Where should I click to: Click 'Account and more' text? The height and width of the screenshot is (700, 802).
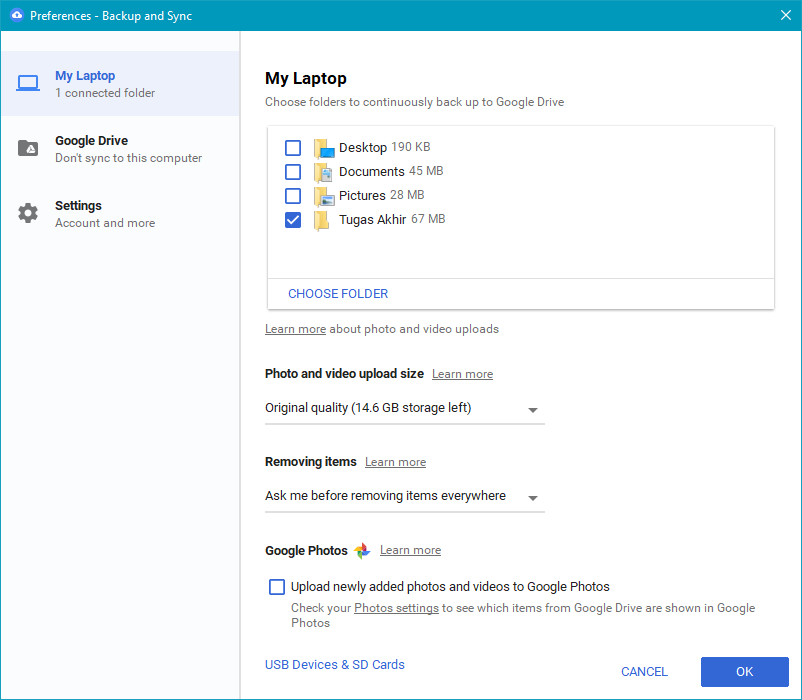pyautogui.click(x=105, y=223)
